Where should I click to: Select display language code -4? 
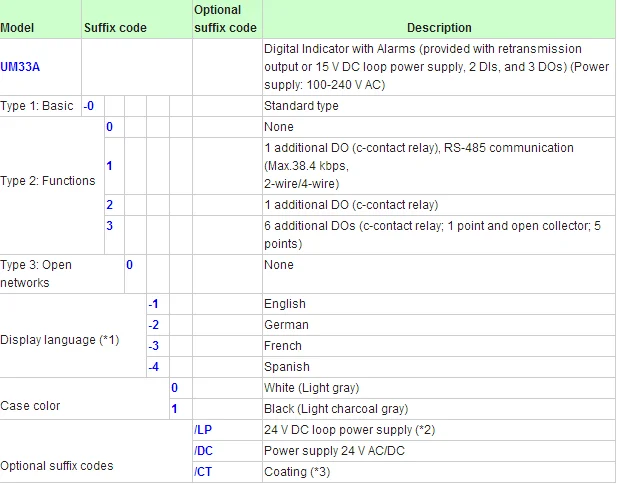click(153, 366)
